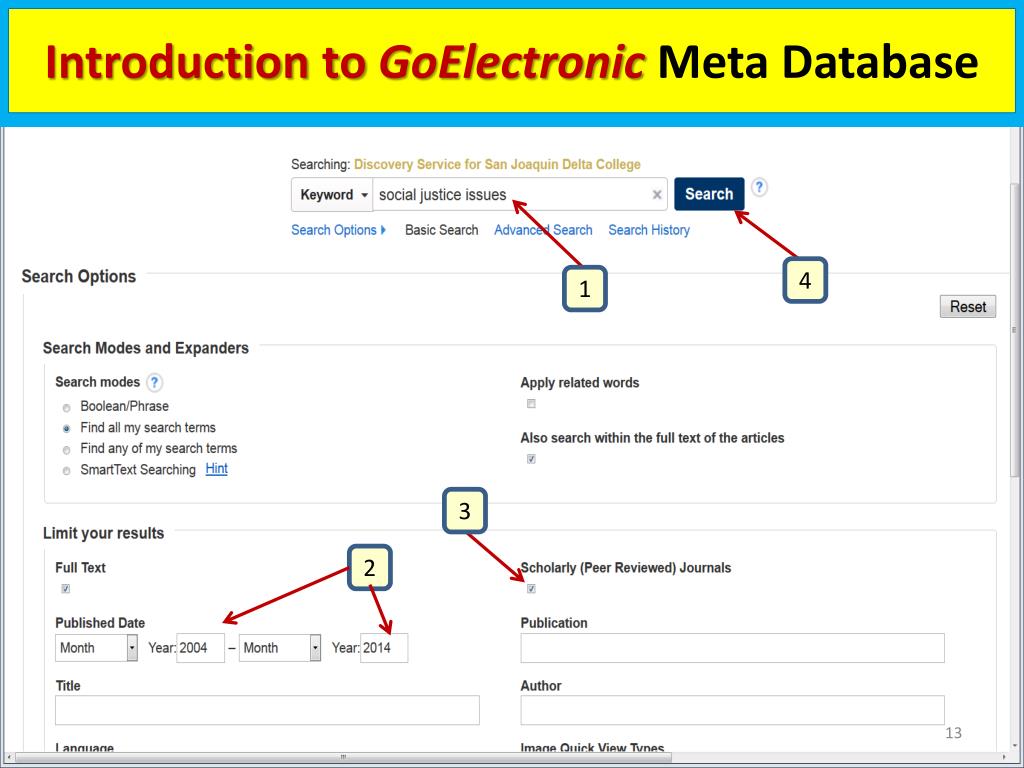Select the Boolean/Phrase search mode
The width and height of the screenshot is (1024, 768).
[x=66, y=408]
